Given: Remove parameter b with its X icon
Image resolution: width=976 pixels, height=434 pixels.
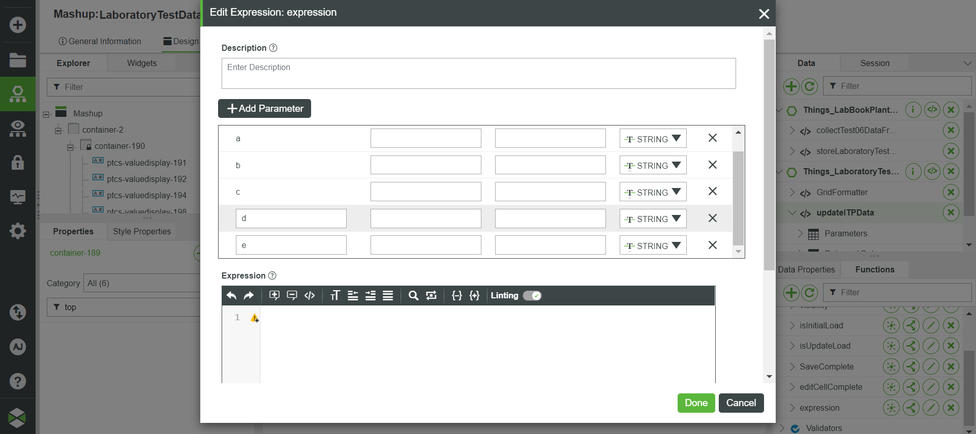Looking at the screenshot, I should [713, 165].
